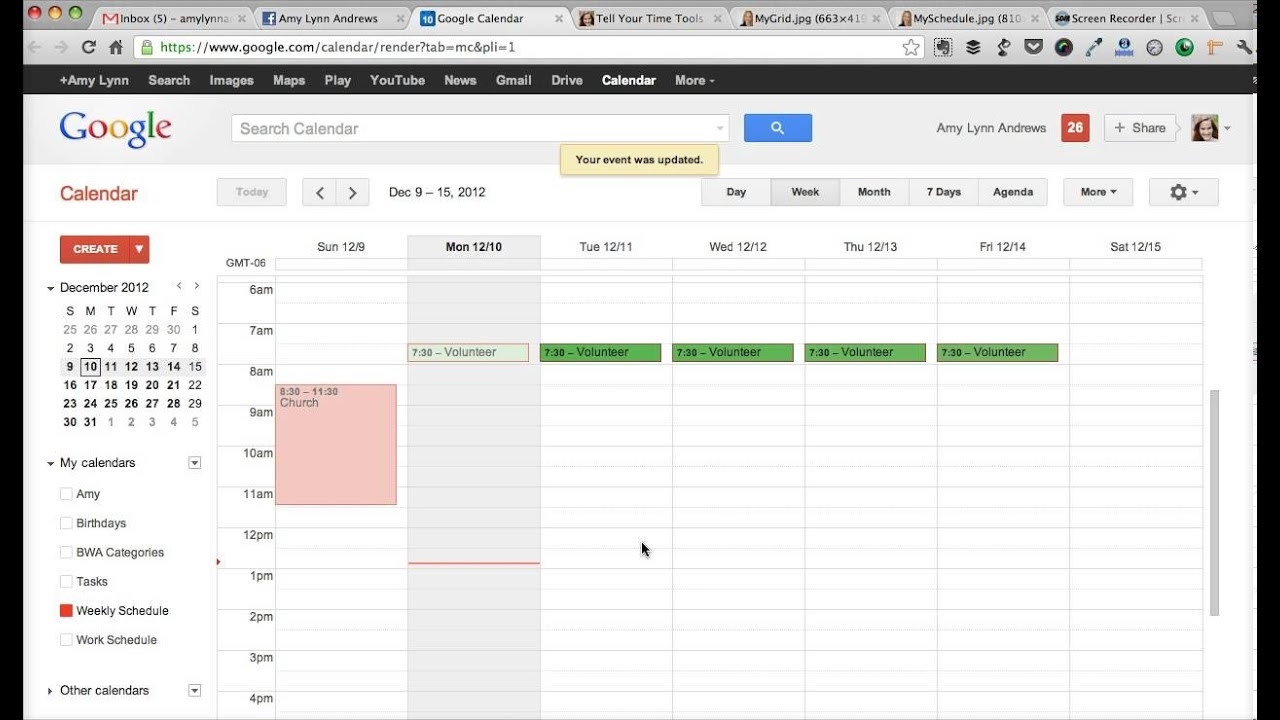The height and width of the screenshot is (720, 1280).
Task: Close the Tell Your Time Tools tab
Action: 718,19
